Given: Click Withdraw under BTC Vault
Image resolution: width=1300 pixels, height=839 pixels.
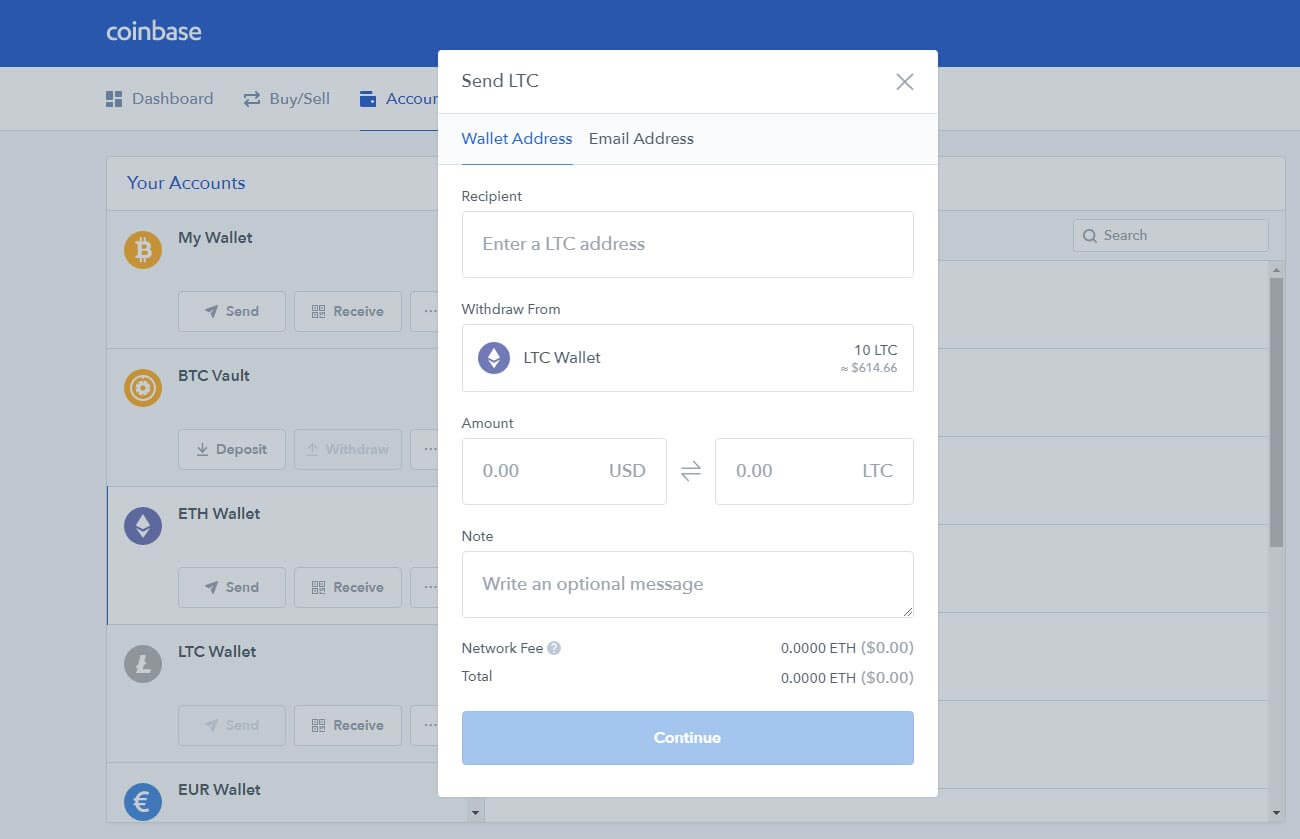Looking at the screenshot, I should coord(348,450).
